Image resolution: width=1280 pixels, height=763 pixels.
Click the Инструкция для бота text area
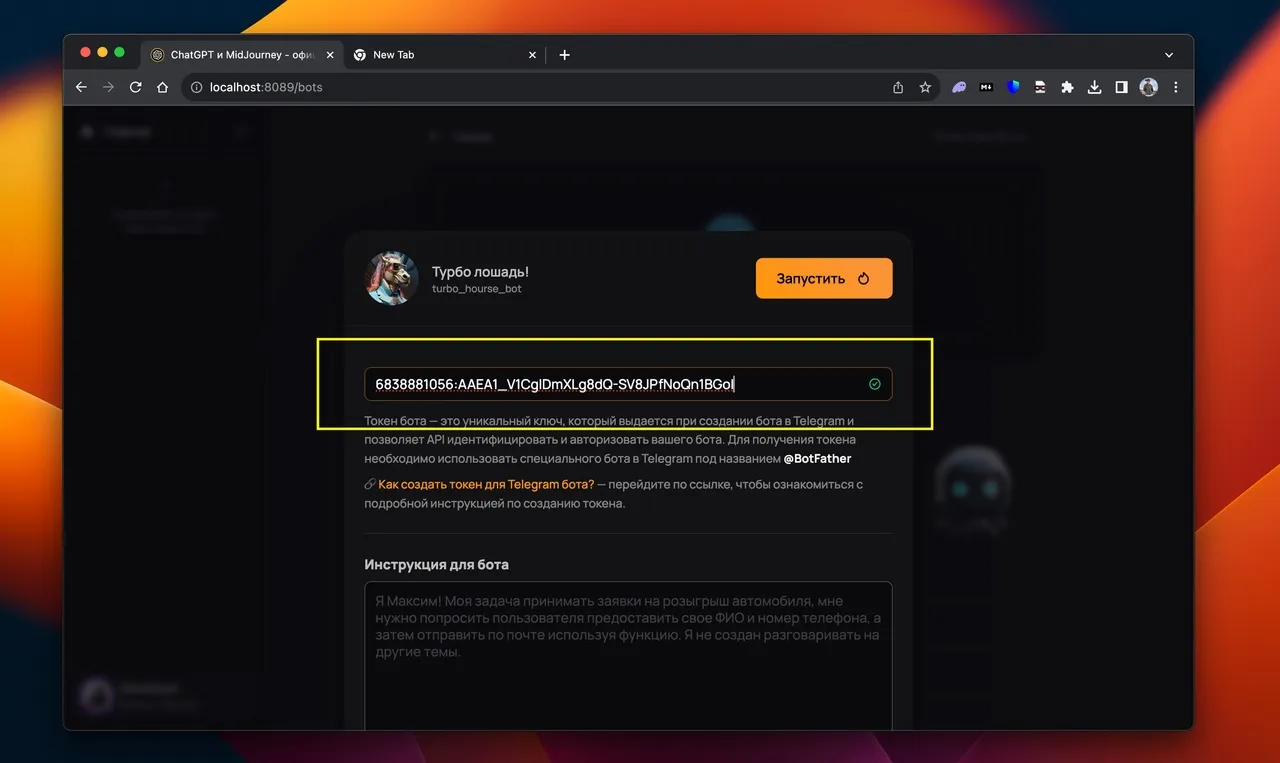[628, 656]
